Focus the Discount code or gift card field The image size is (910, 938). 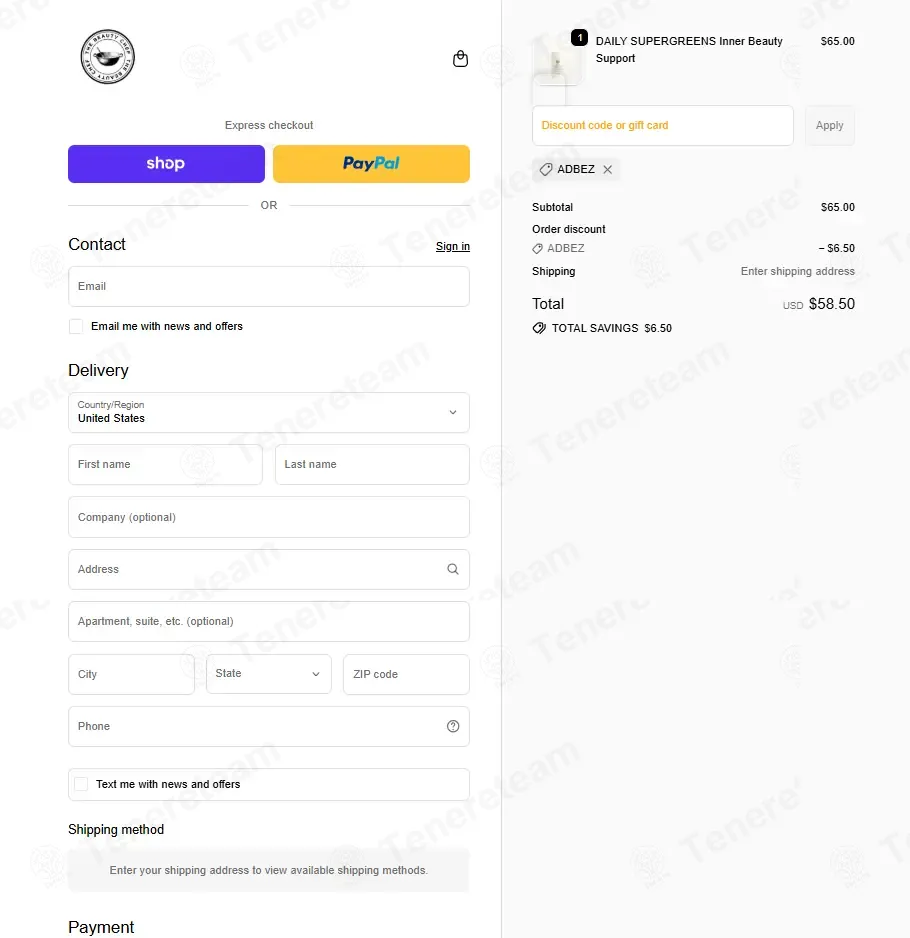[663, 125]
